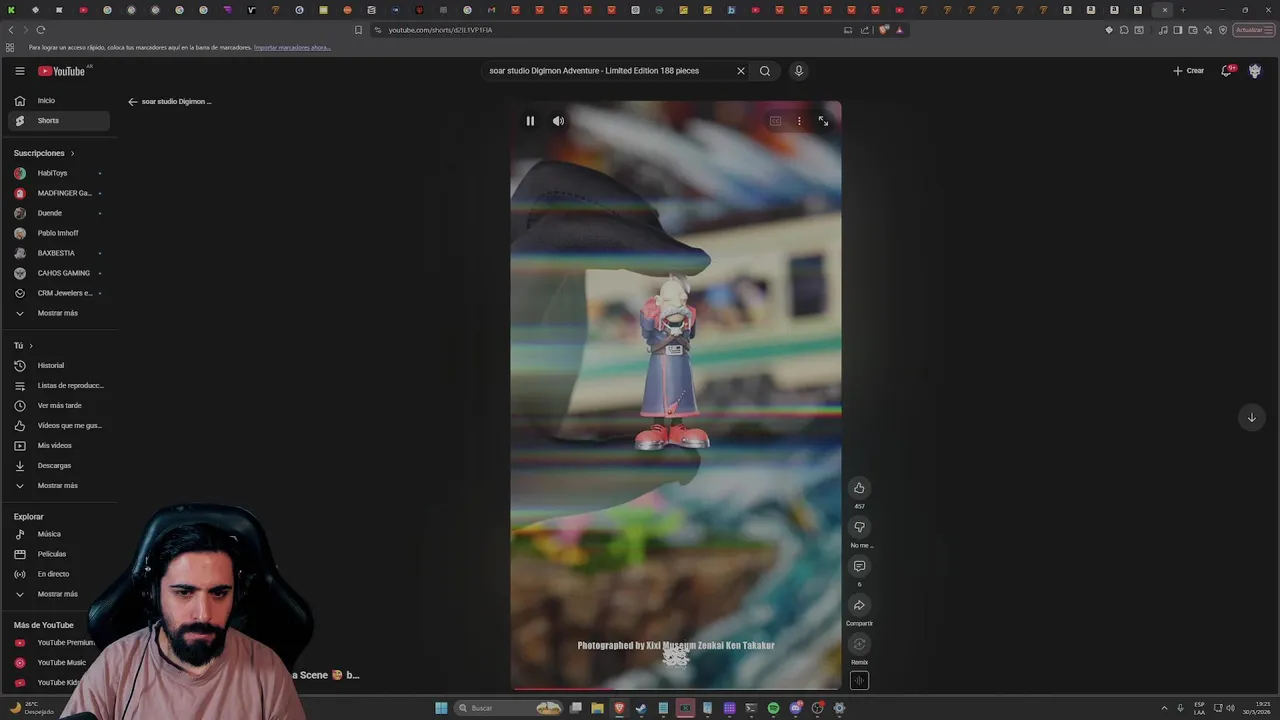The height and width of the screenshot is (720, 1280).
Task: Open Spotify from the taskbar
Action: [x=773, y=708]
